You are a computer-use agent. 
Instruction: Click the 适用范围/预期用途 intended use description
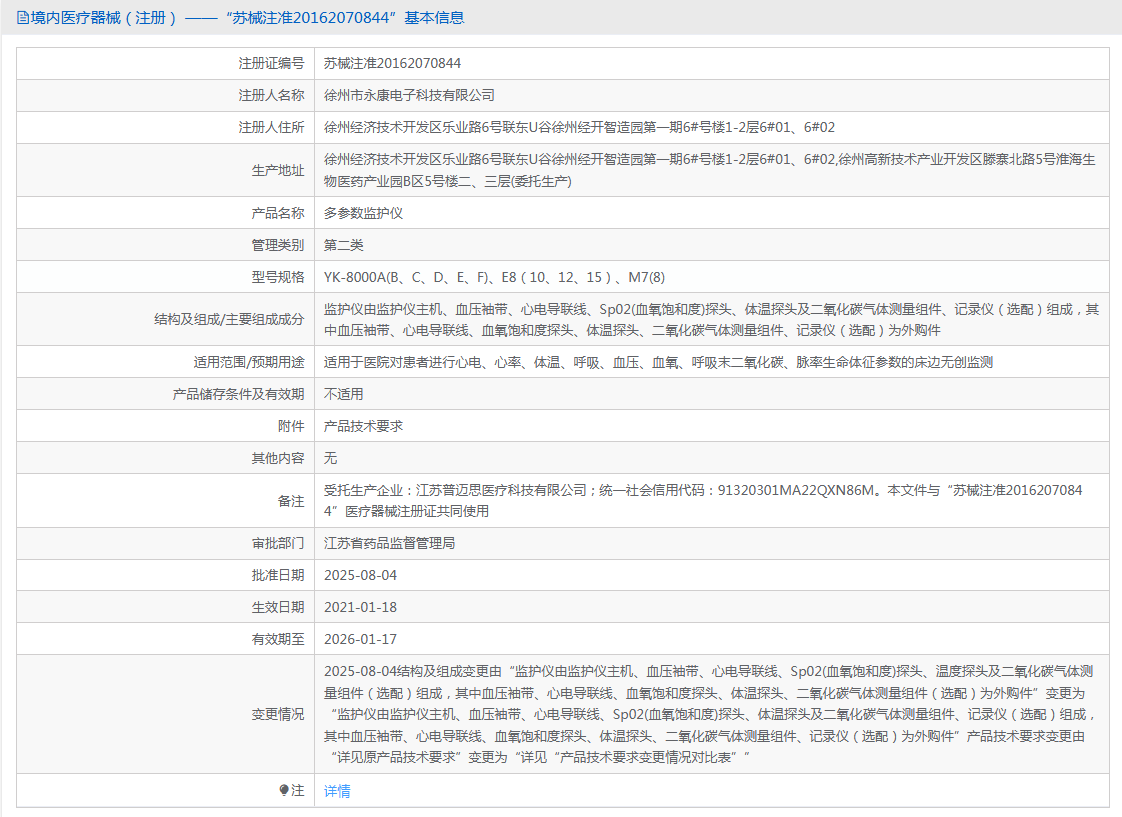click(x=658, y=362)
